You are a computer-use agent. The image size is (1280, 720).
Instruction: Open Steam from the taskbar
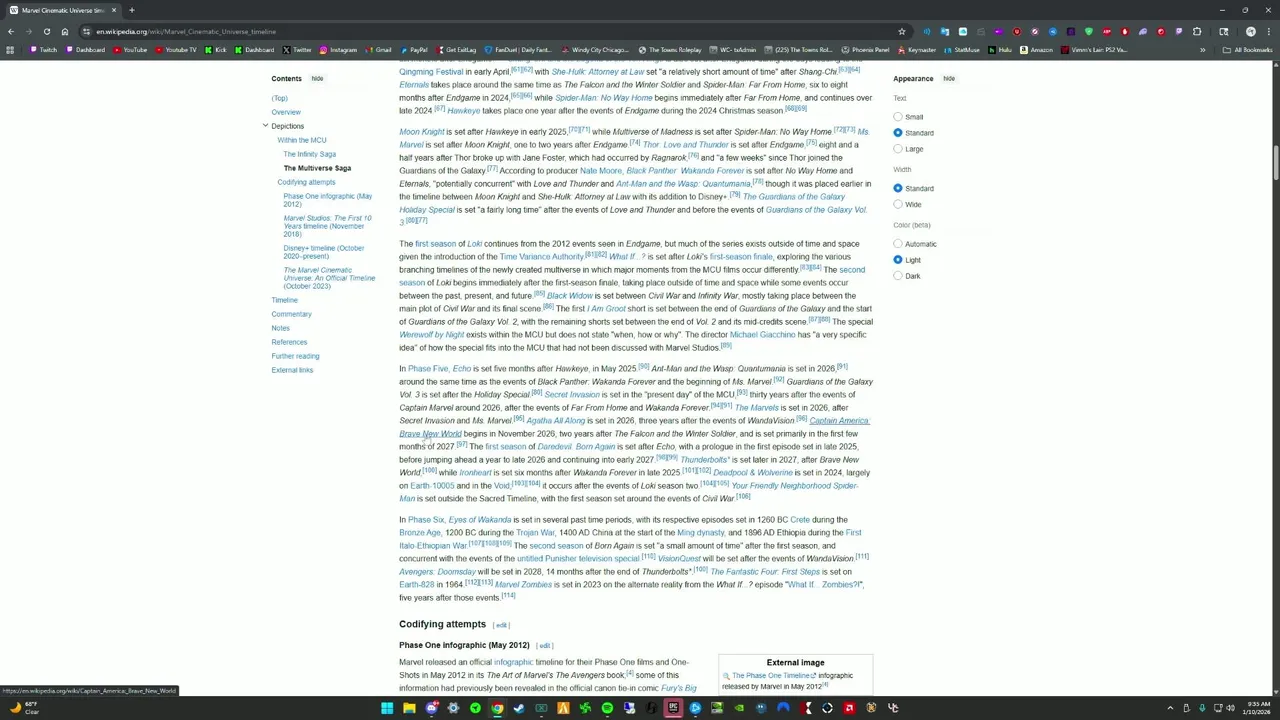[519, 708]
